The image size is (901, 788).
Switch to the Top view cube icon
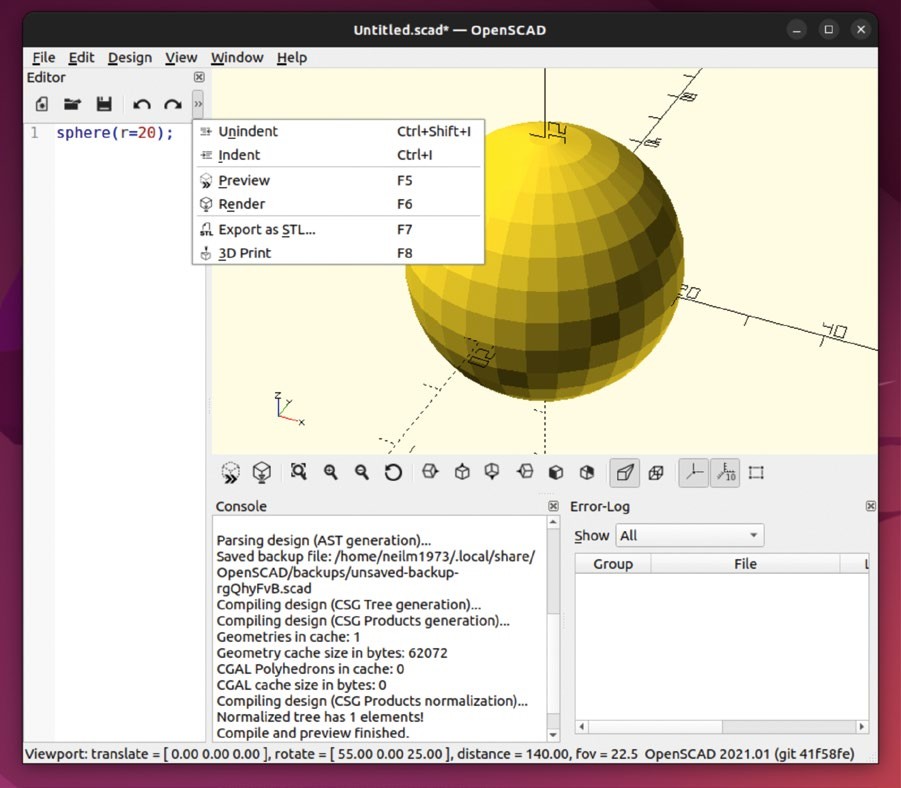coord(462,472)
